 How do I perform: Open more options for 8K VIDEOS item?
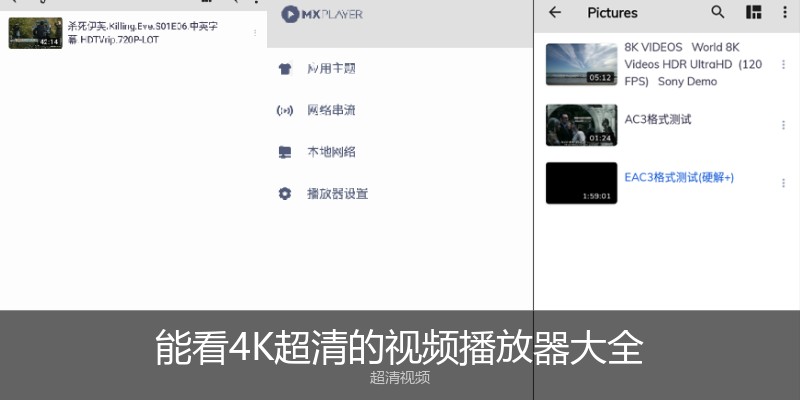coord(783,64)
